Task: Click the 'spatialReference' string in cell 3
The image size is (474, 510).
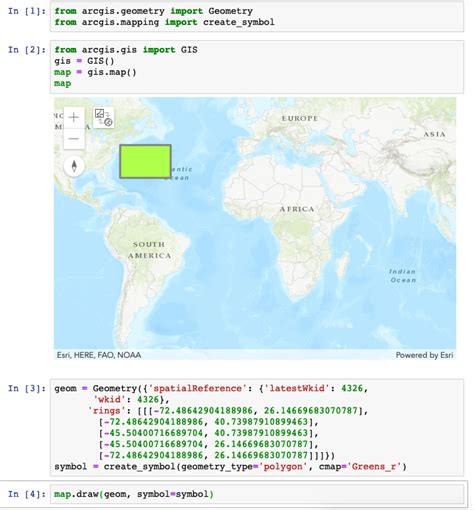Action: 197,388
